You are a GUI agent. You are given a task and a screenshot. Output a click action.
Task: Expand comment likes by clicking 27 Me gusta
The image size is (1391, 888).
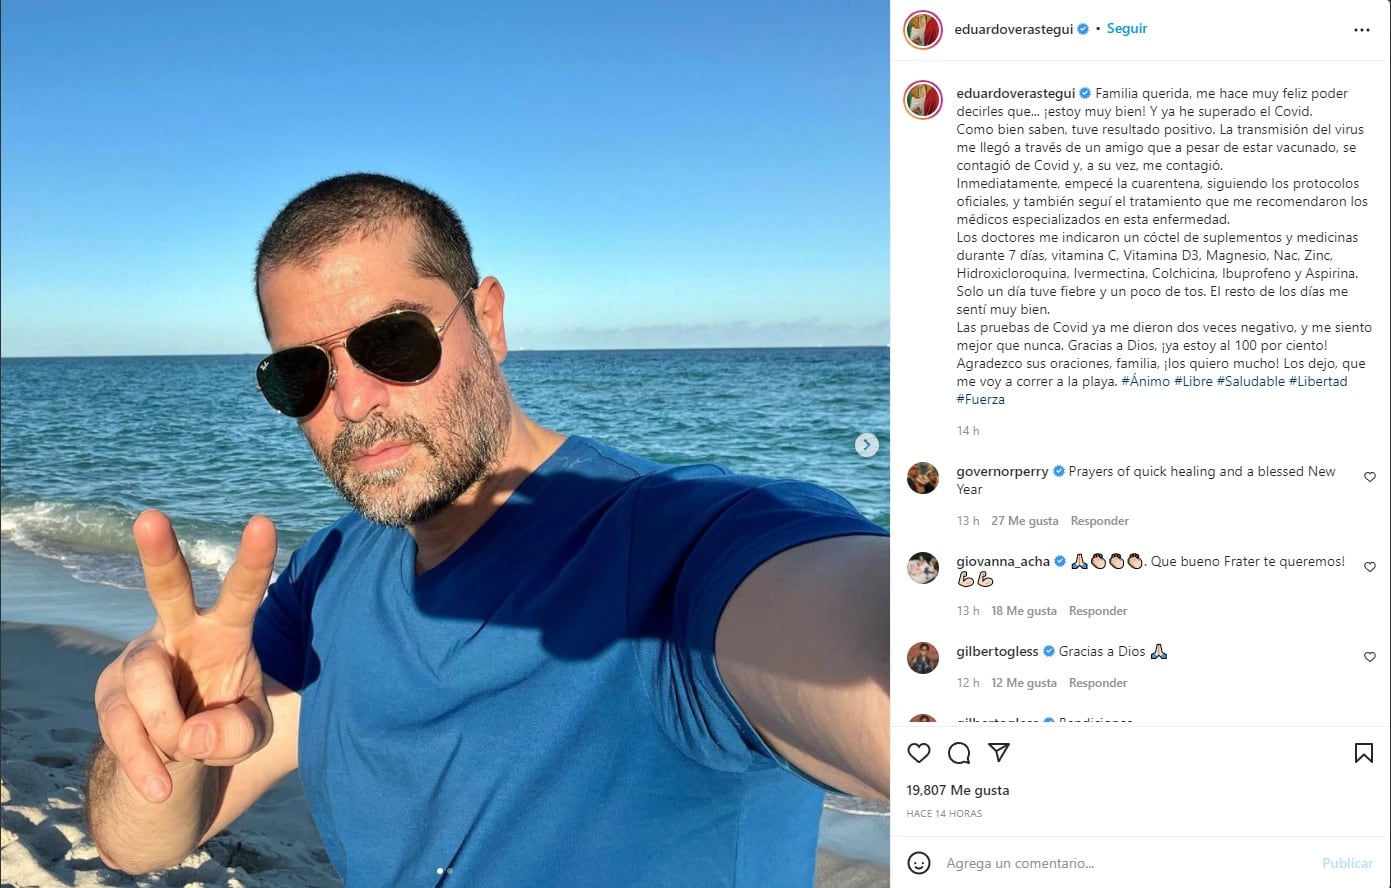tap(1023, 520)
